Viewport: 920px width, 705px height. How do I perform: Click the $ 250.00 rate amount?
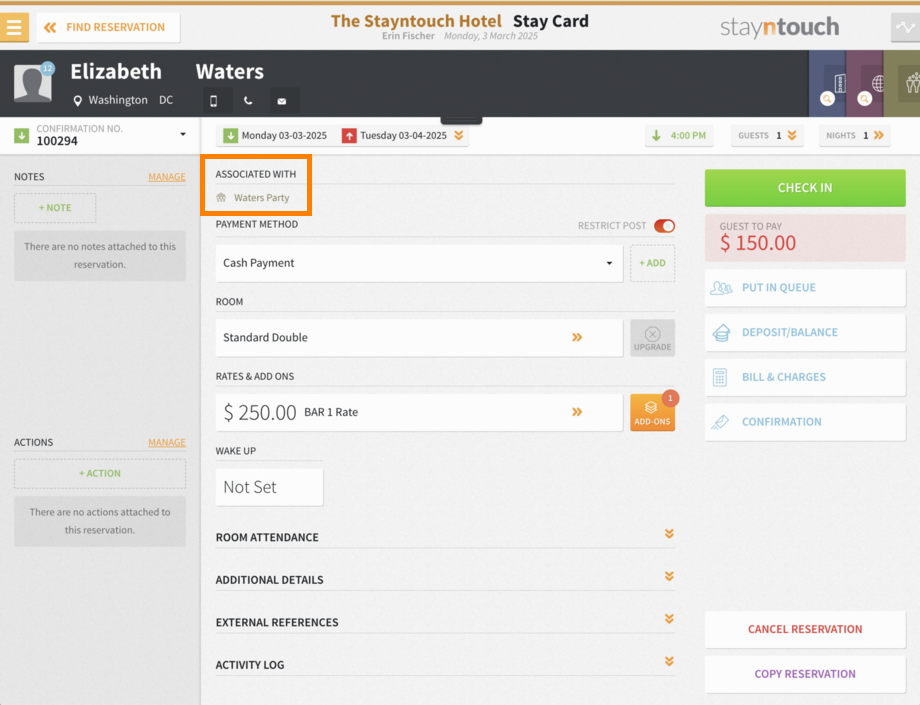(x=259, y=412)
